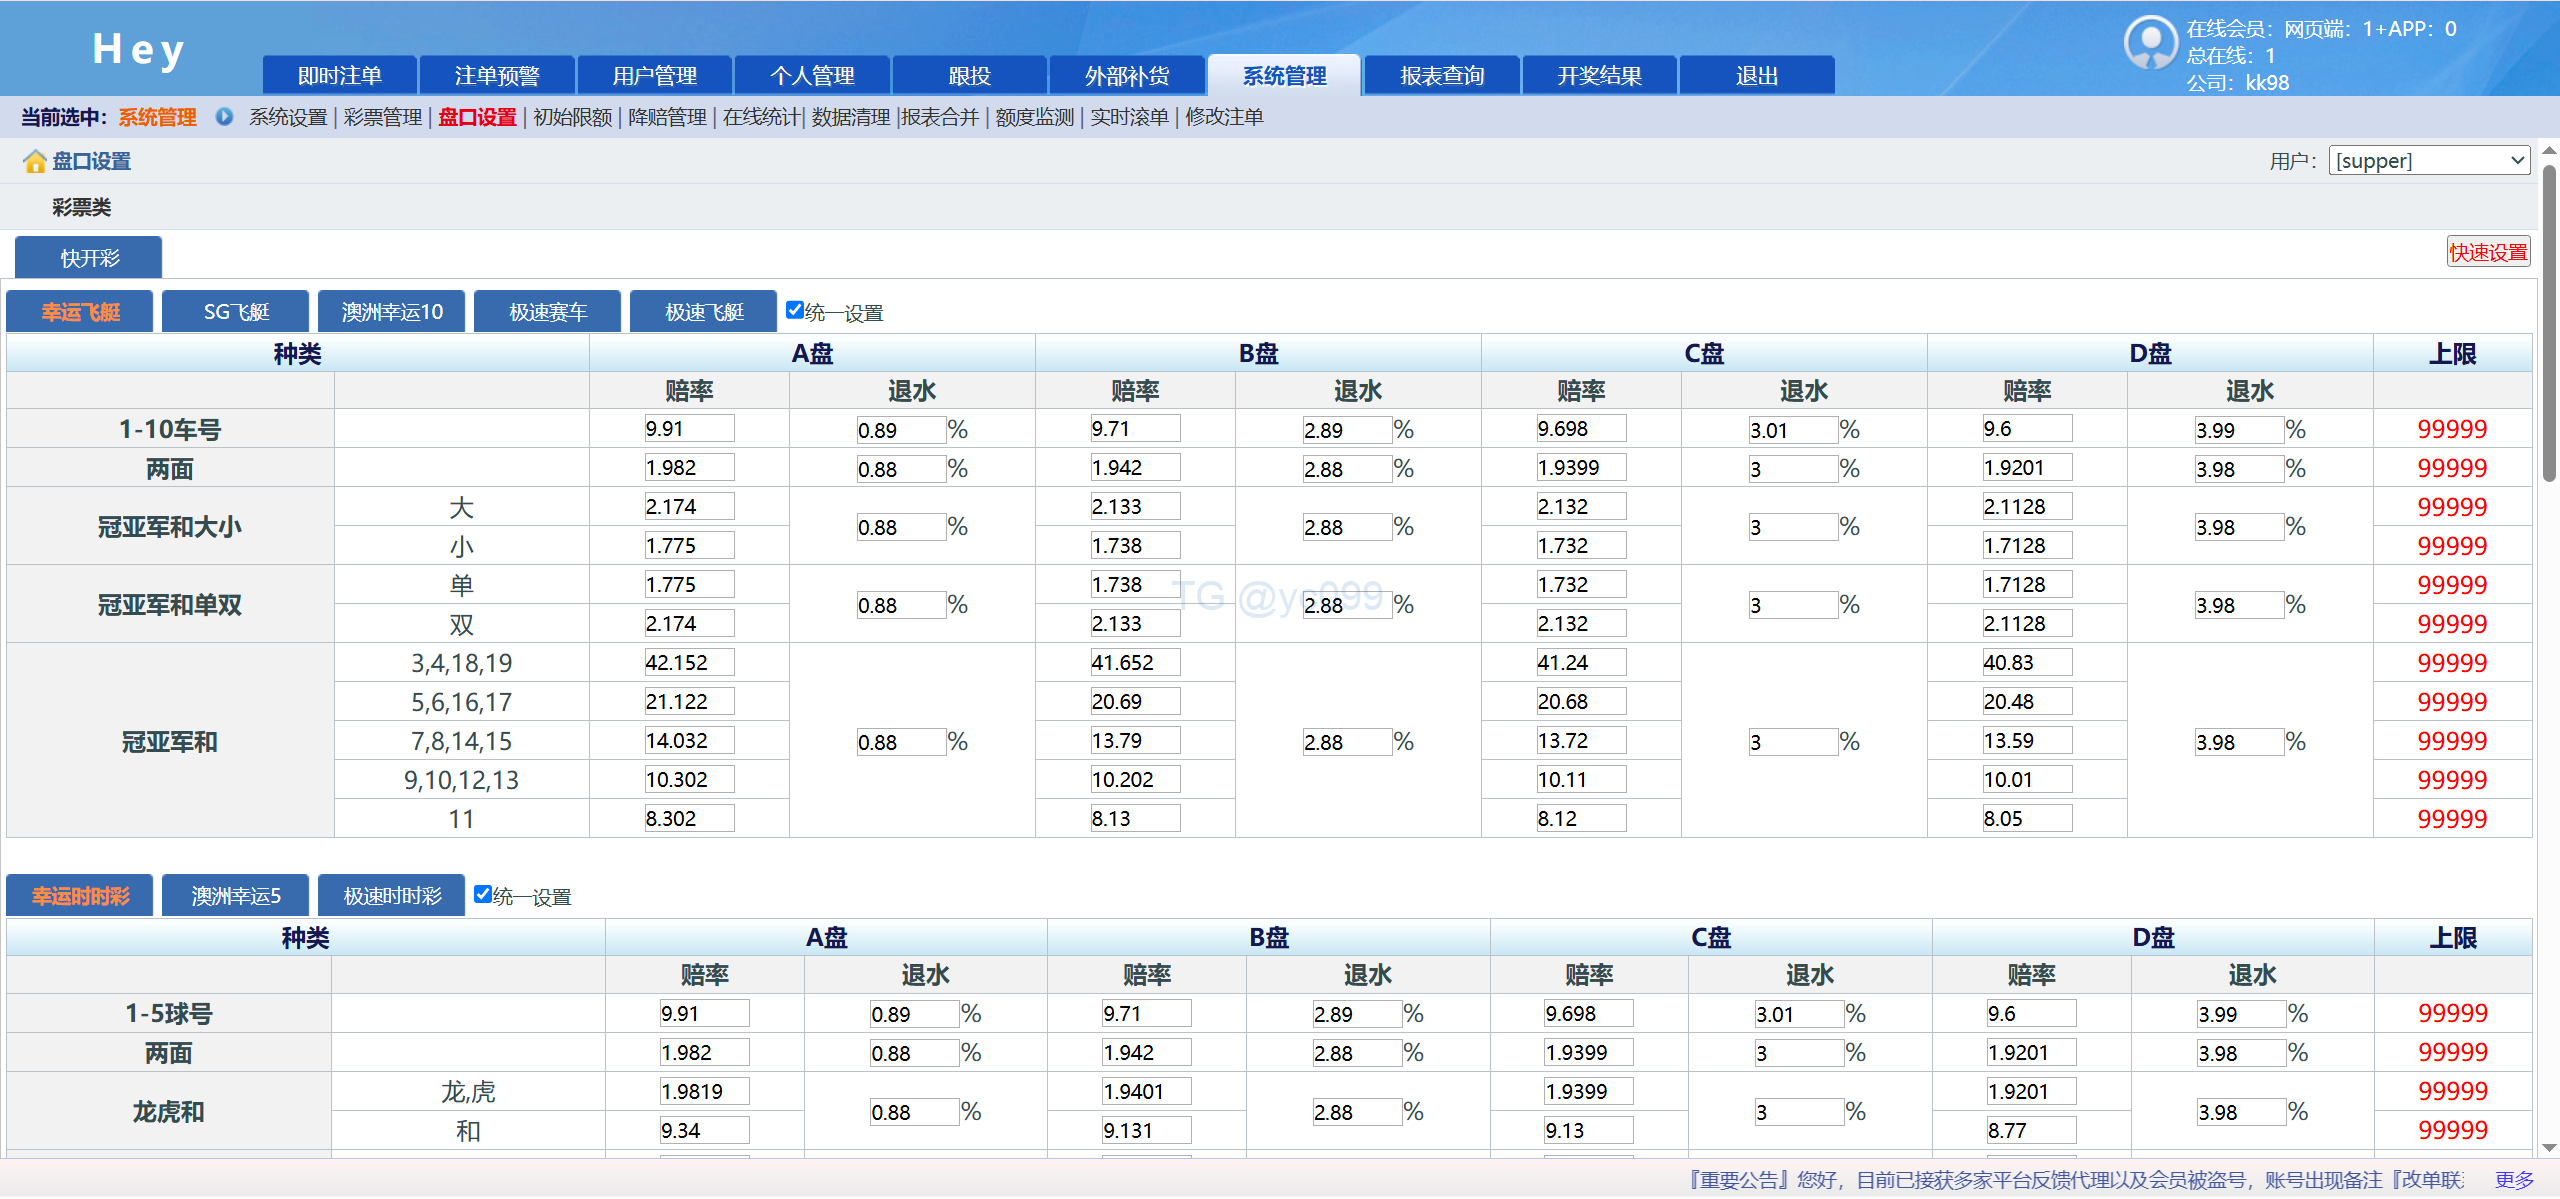Click the 快速设置 button
The image size is (2560, 1199).
(2488, 252)
